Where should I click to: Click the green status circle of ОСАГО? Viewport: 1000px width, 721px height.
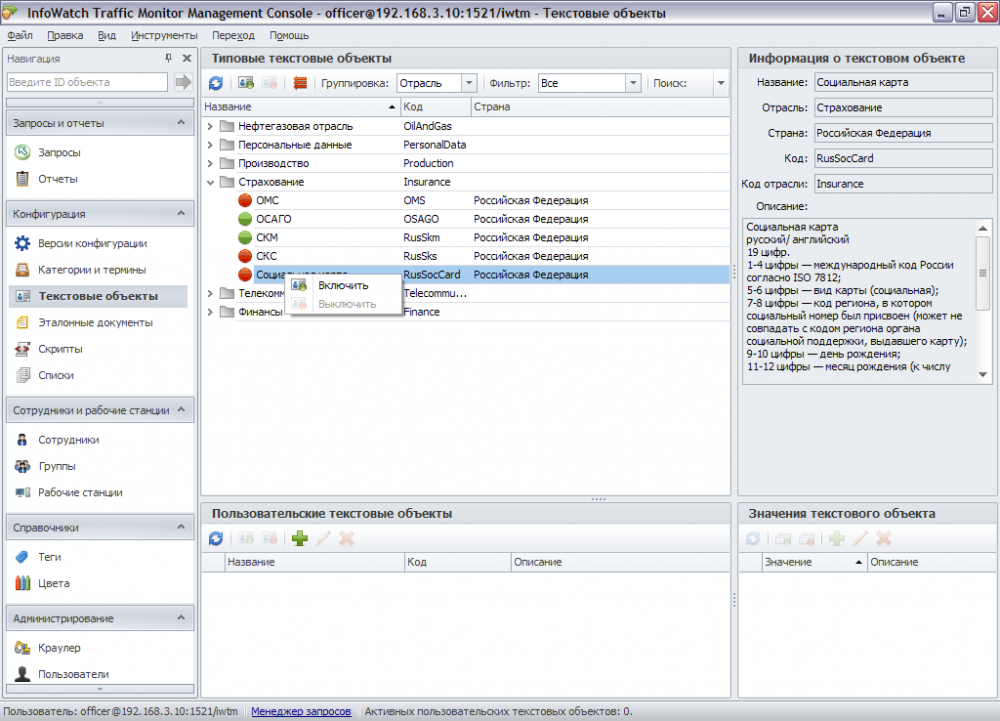245,219
